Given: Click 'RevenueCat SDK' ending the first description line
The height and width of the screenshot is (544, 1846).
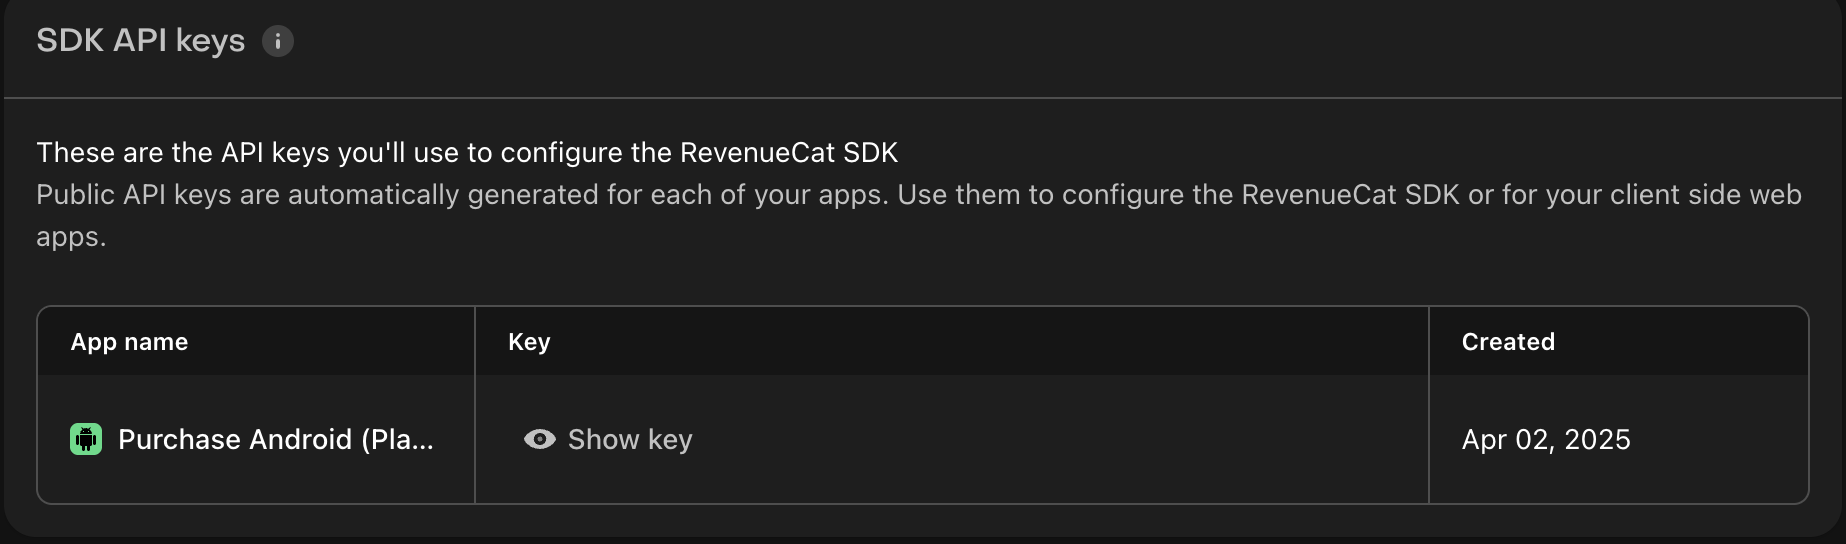Looking at the screenshot, I should coord(789,152).
